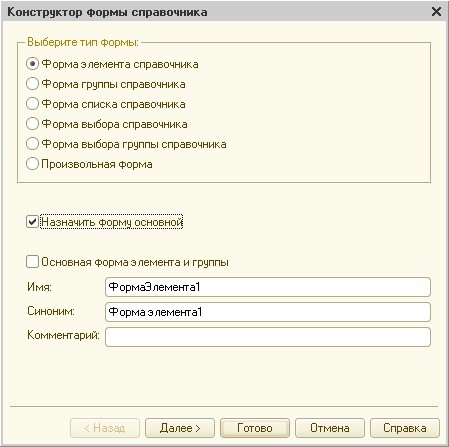Open help with 'Справка' button
449x447 pixels.
click(405, 428)
